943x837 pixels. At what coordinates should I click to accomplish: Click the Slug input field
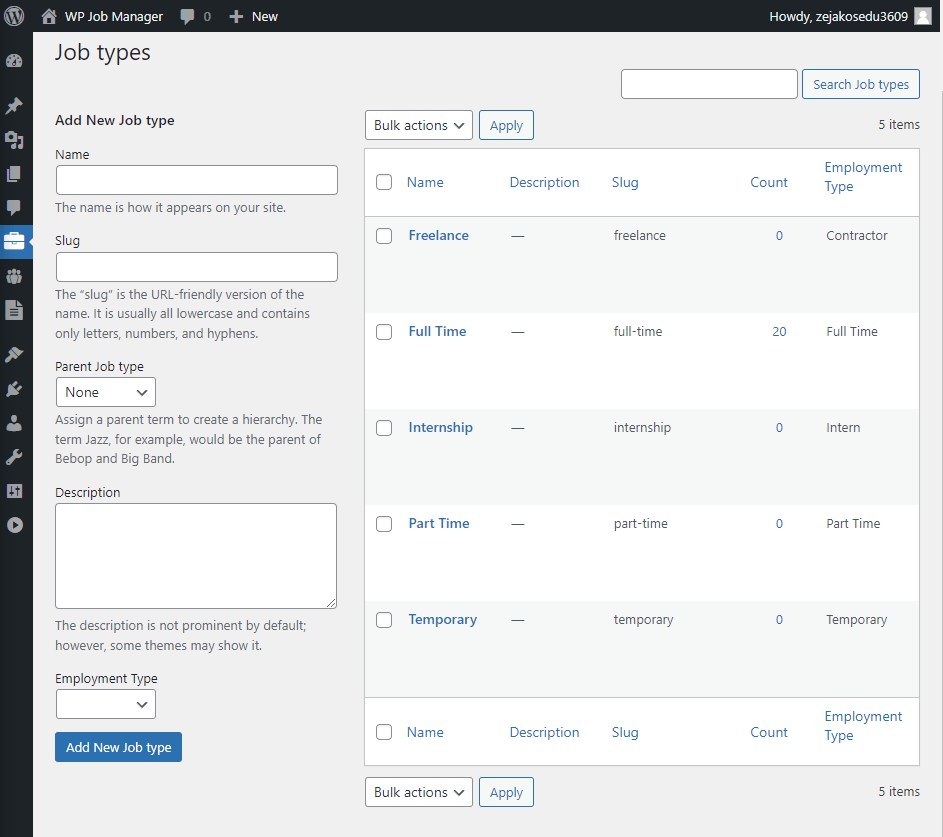197,267
